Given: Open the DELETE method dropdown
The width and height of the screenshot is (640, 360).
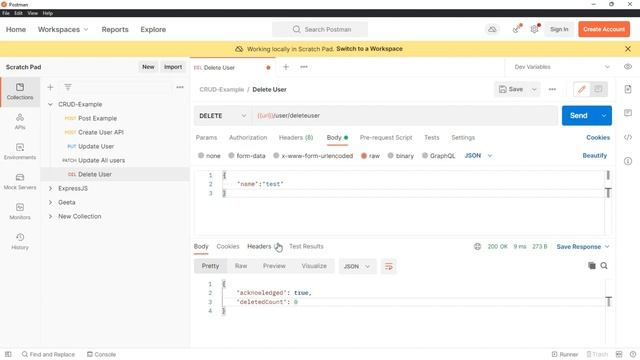Looking at the screenshot, I should click(222, 116).
